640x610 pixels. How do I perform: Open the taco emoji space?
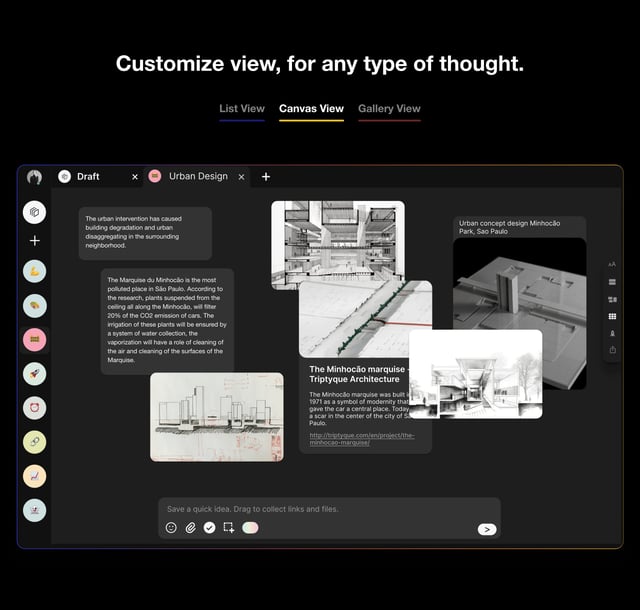(35, 306)
